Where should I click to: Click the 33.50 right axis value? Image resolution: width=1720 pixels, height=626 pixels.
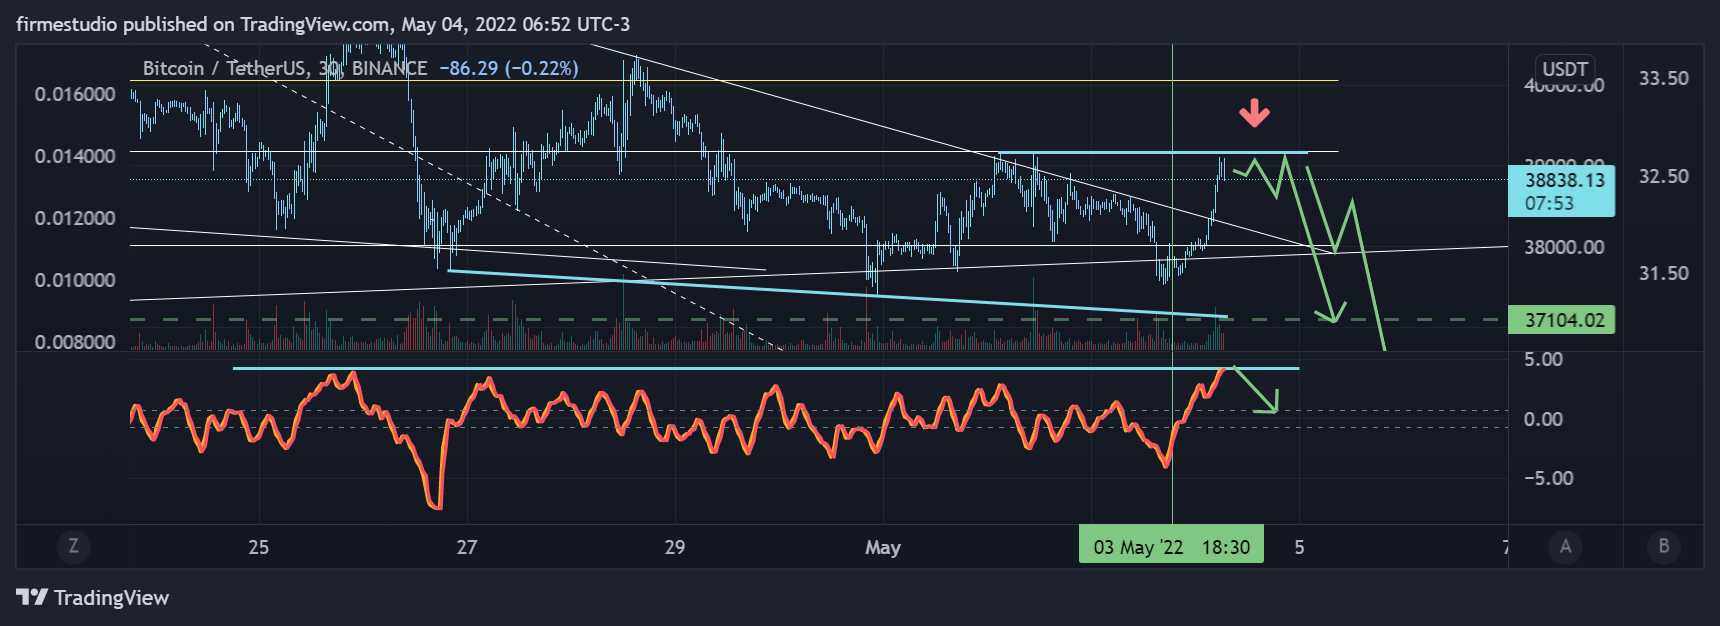coord(1664,78)
